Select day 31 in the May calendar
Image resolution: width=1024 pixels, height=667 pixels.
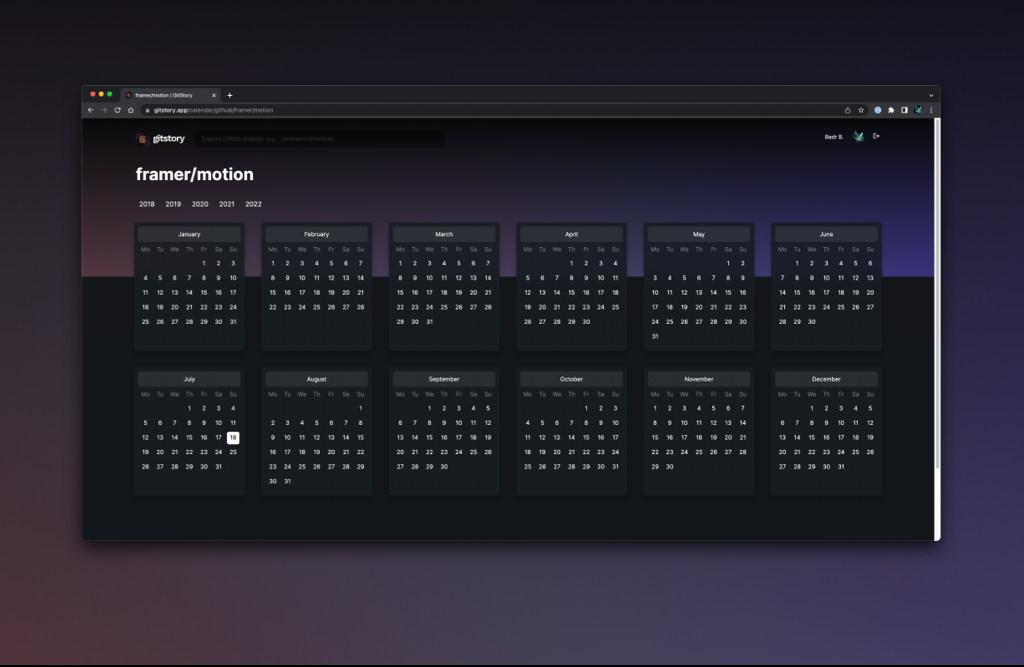point(655,336)
